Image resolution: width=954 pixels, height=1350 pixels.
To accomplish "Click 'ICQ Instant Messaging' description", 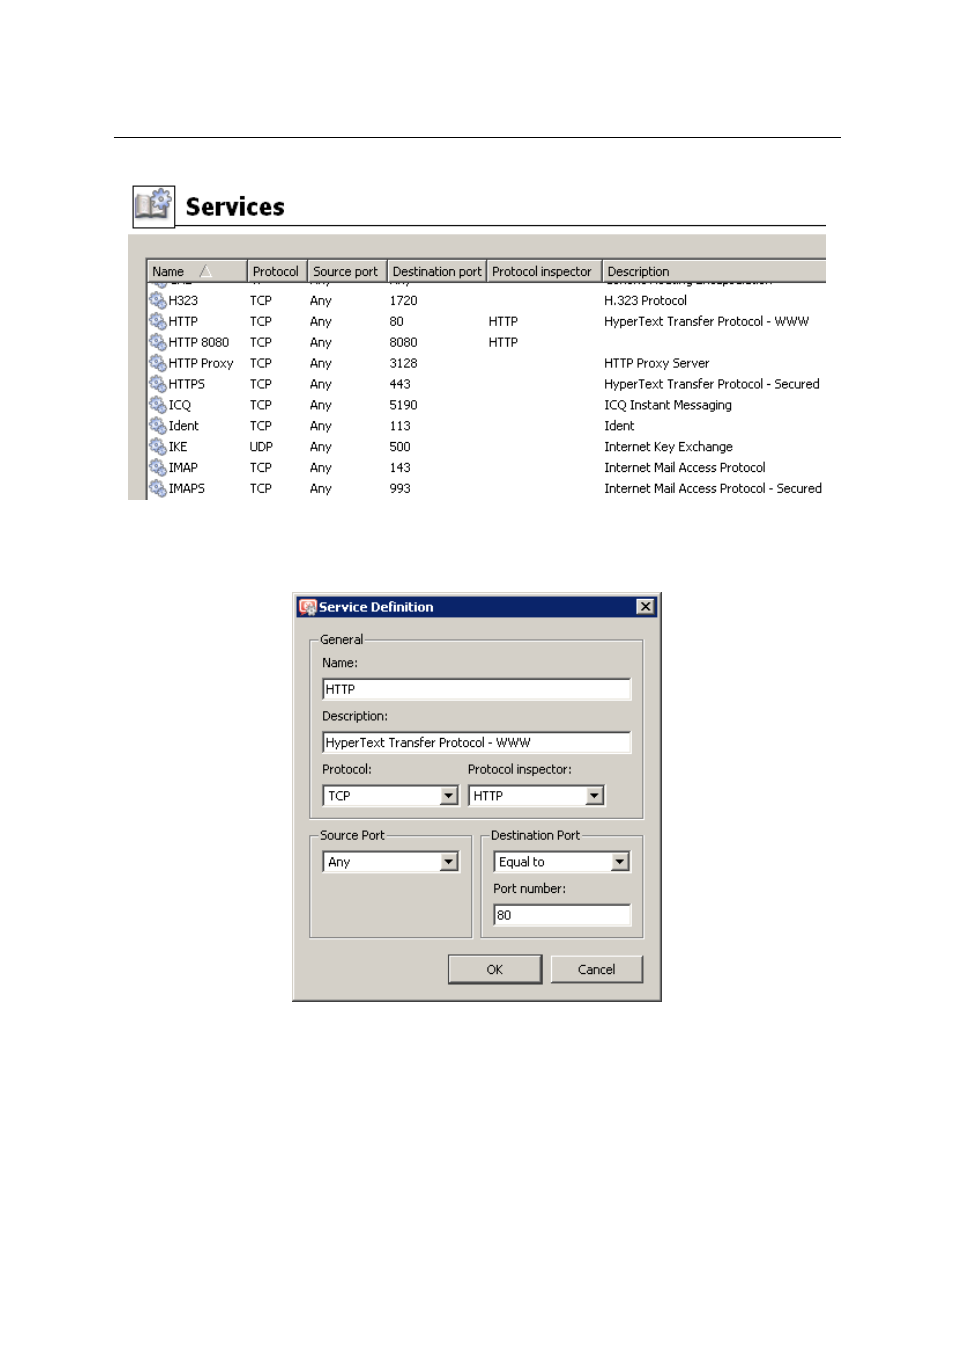I will tap(668, 405).
